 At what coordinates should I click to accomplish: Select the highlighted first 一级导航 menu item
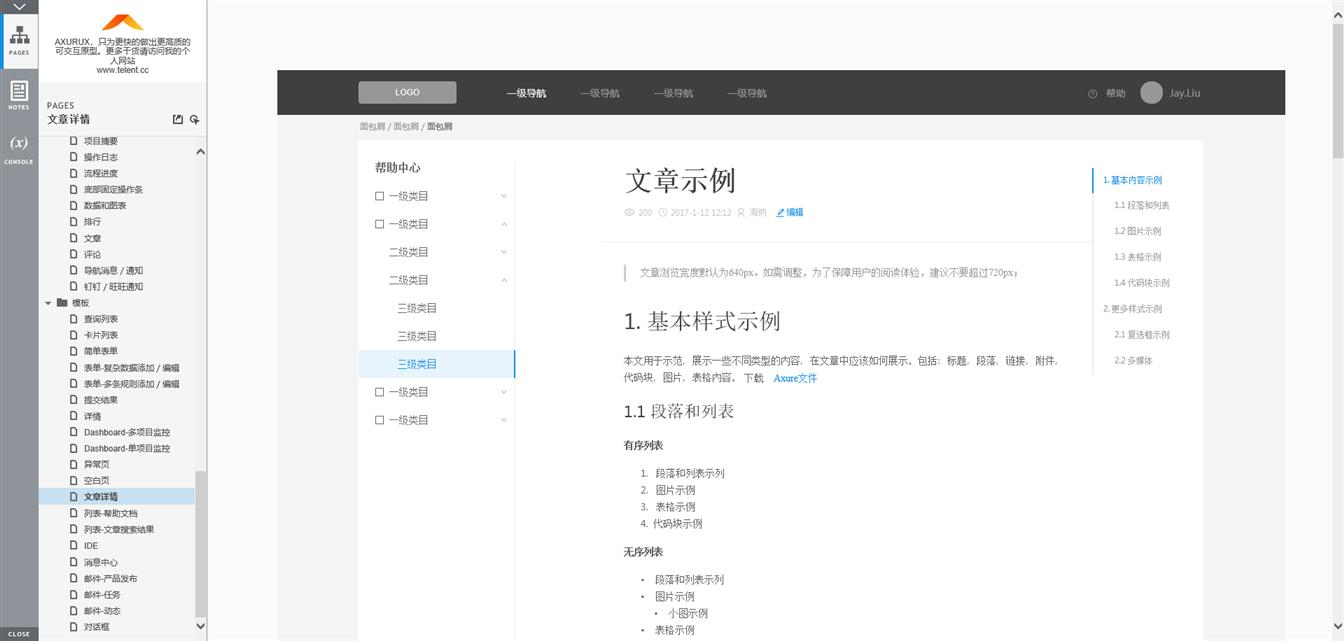click(526, 94)
